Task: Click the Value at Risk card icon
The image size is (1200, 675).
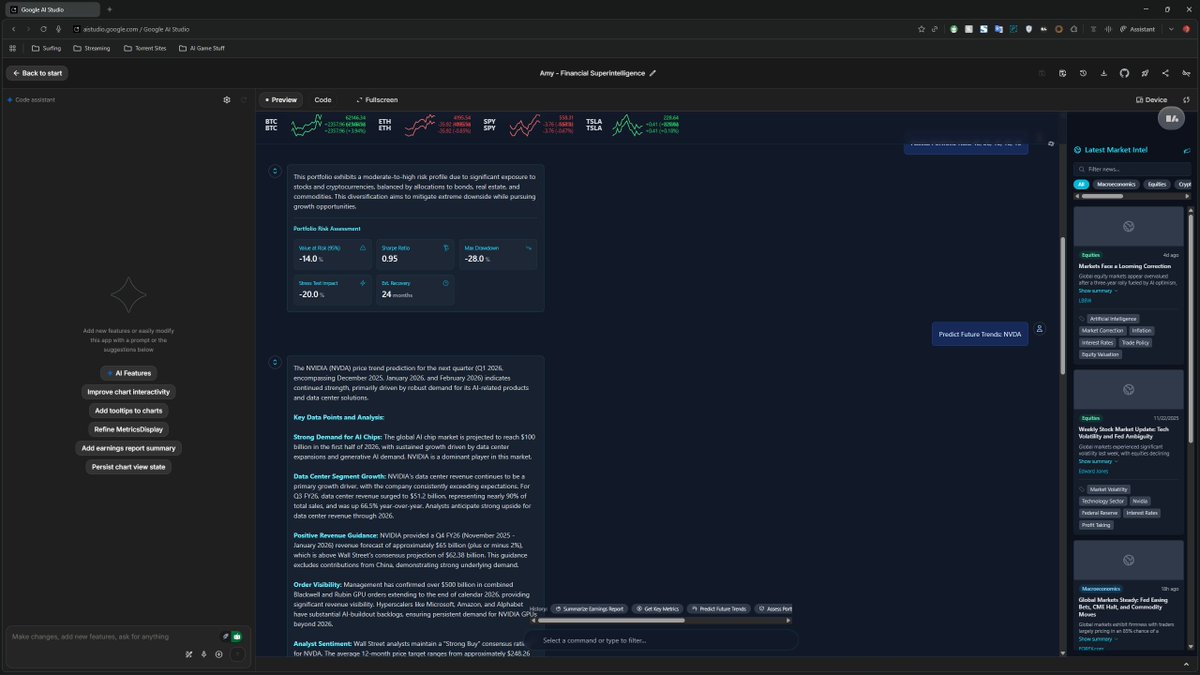Action: tap(362, 247)
